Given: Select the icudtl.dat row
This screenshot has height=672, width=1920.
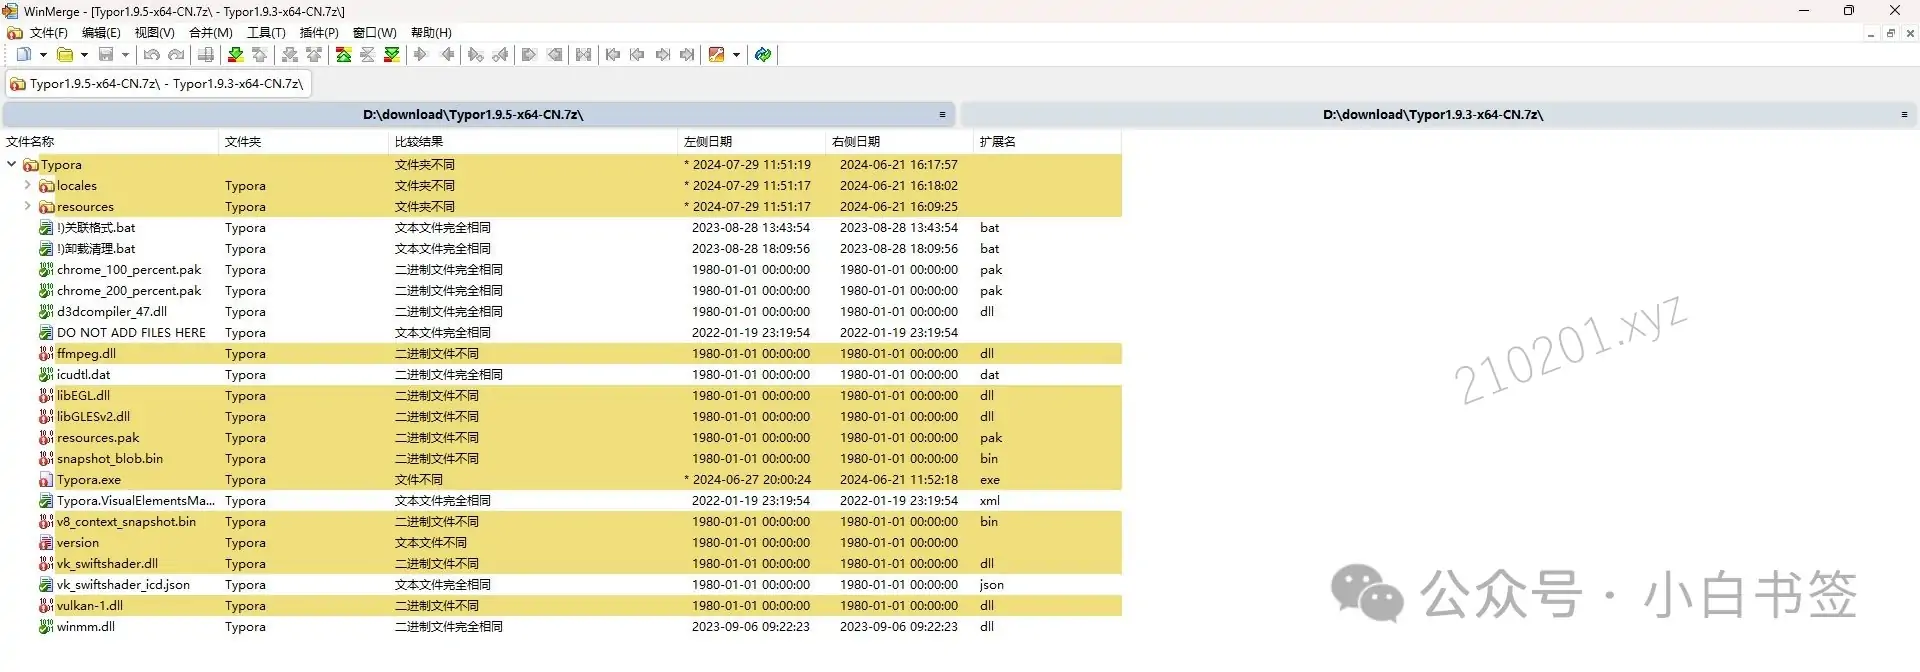Looking at the screenshot, I should tap(561, 375).
